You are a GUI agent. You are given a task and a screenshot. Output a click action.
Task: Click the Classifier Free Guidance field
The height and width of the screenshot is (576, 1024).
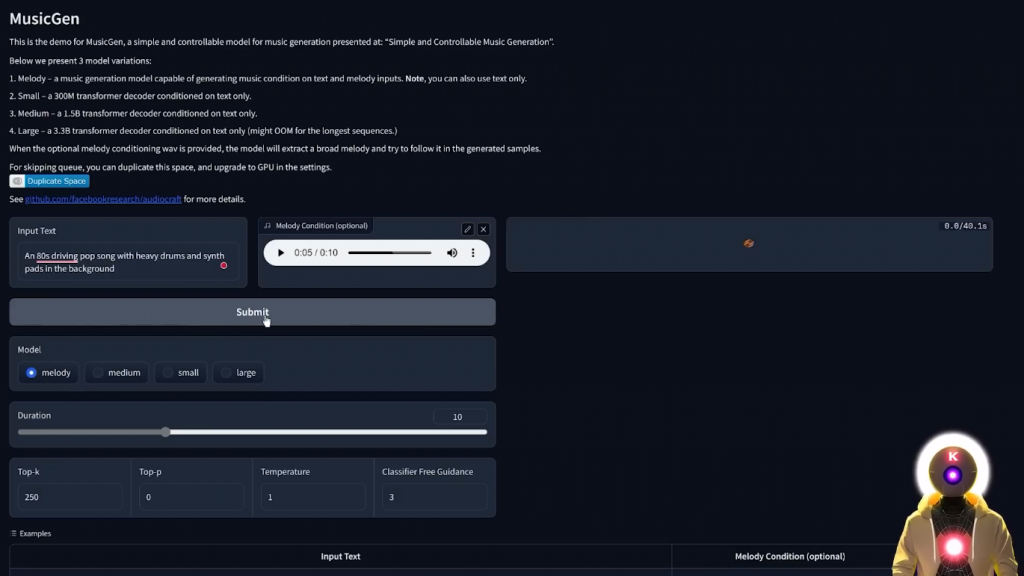coord(434,497)
